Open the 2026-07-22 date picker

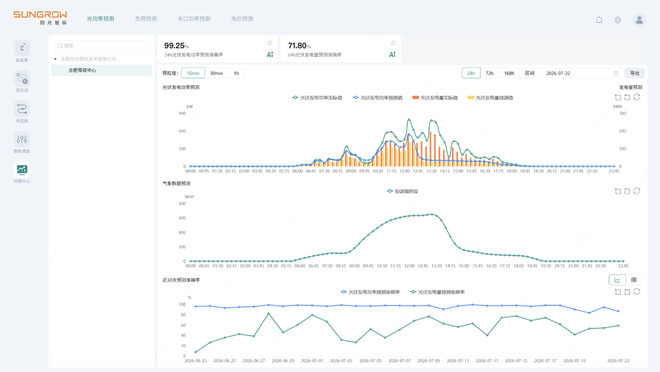point(582,73)
